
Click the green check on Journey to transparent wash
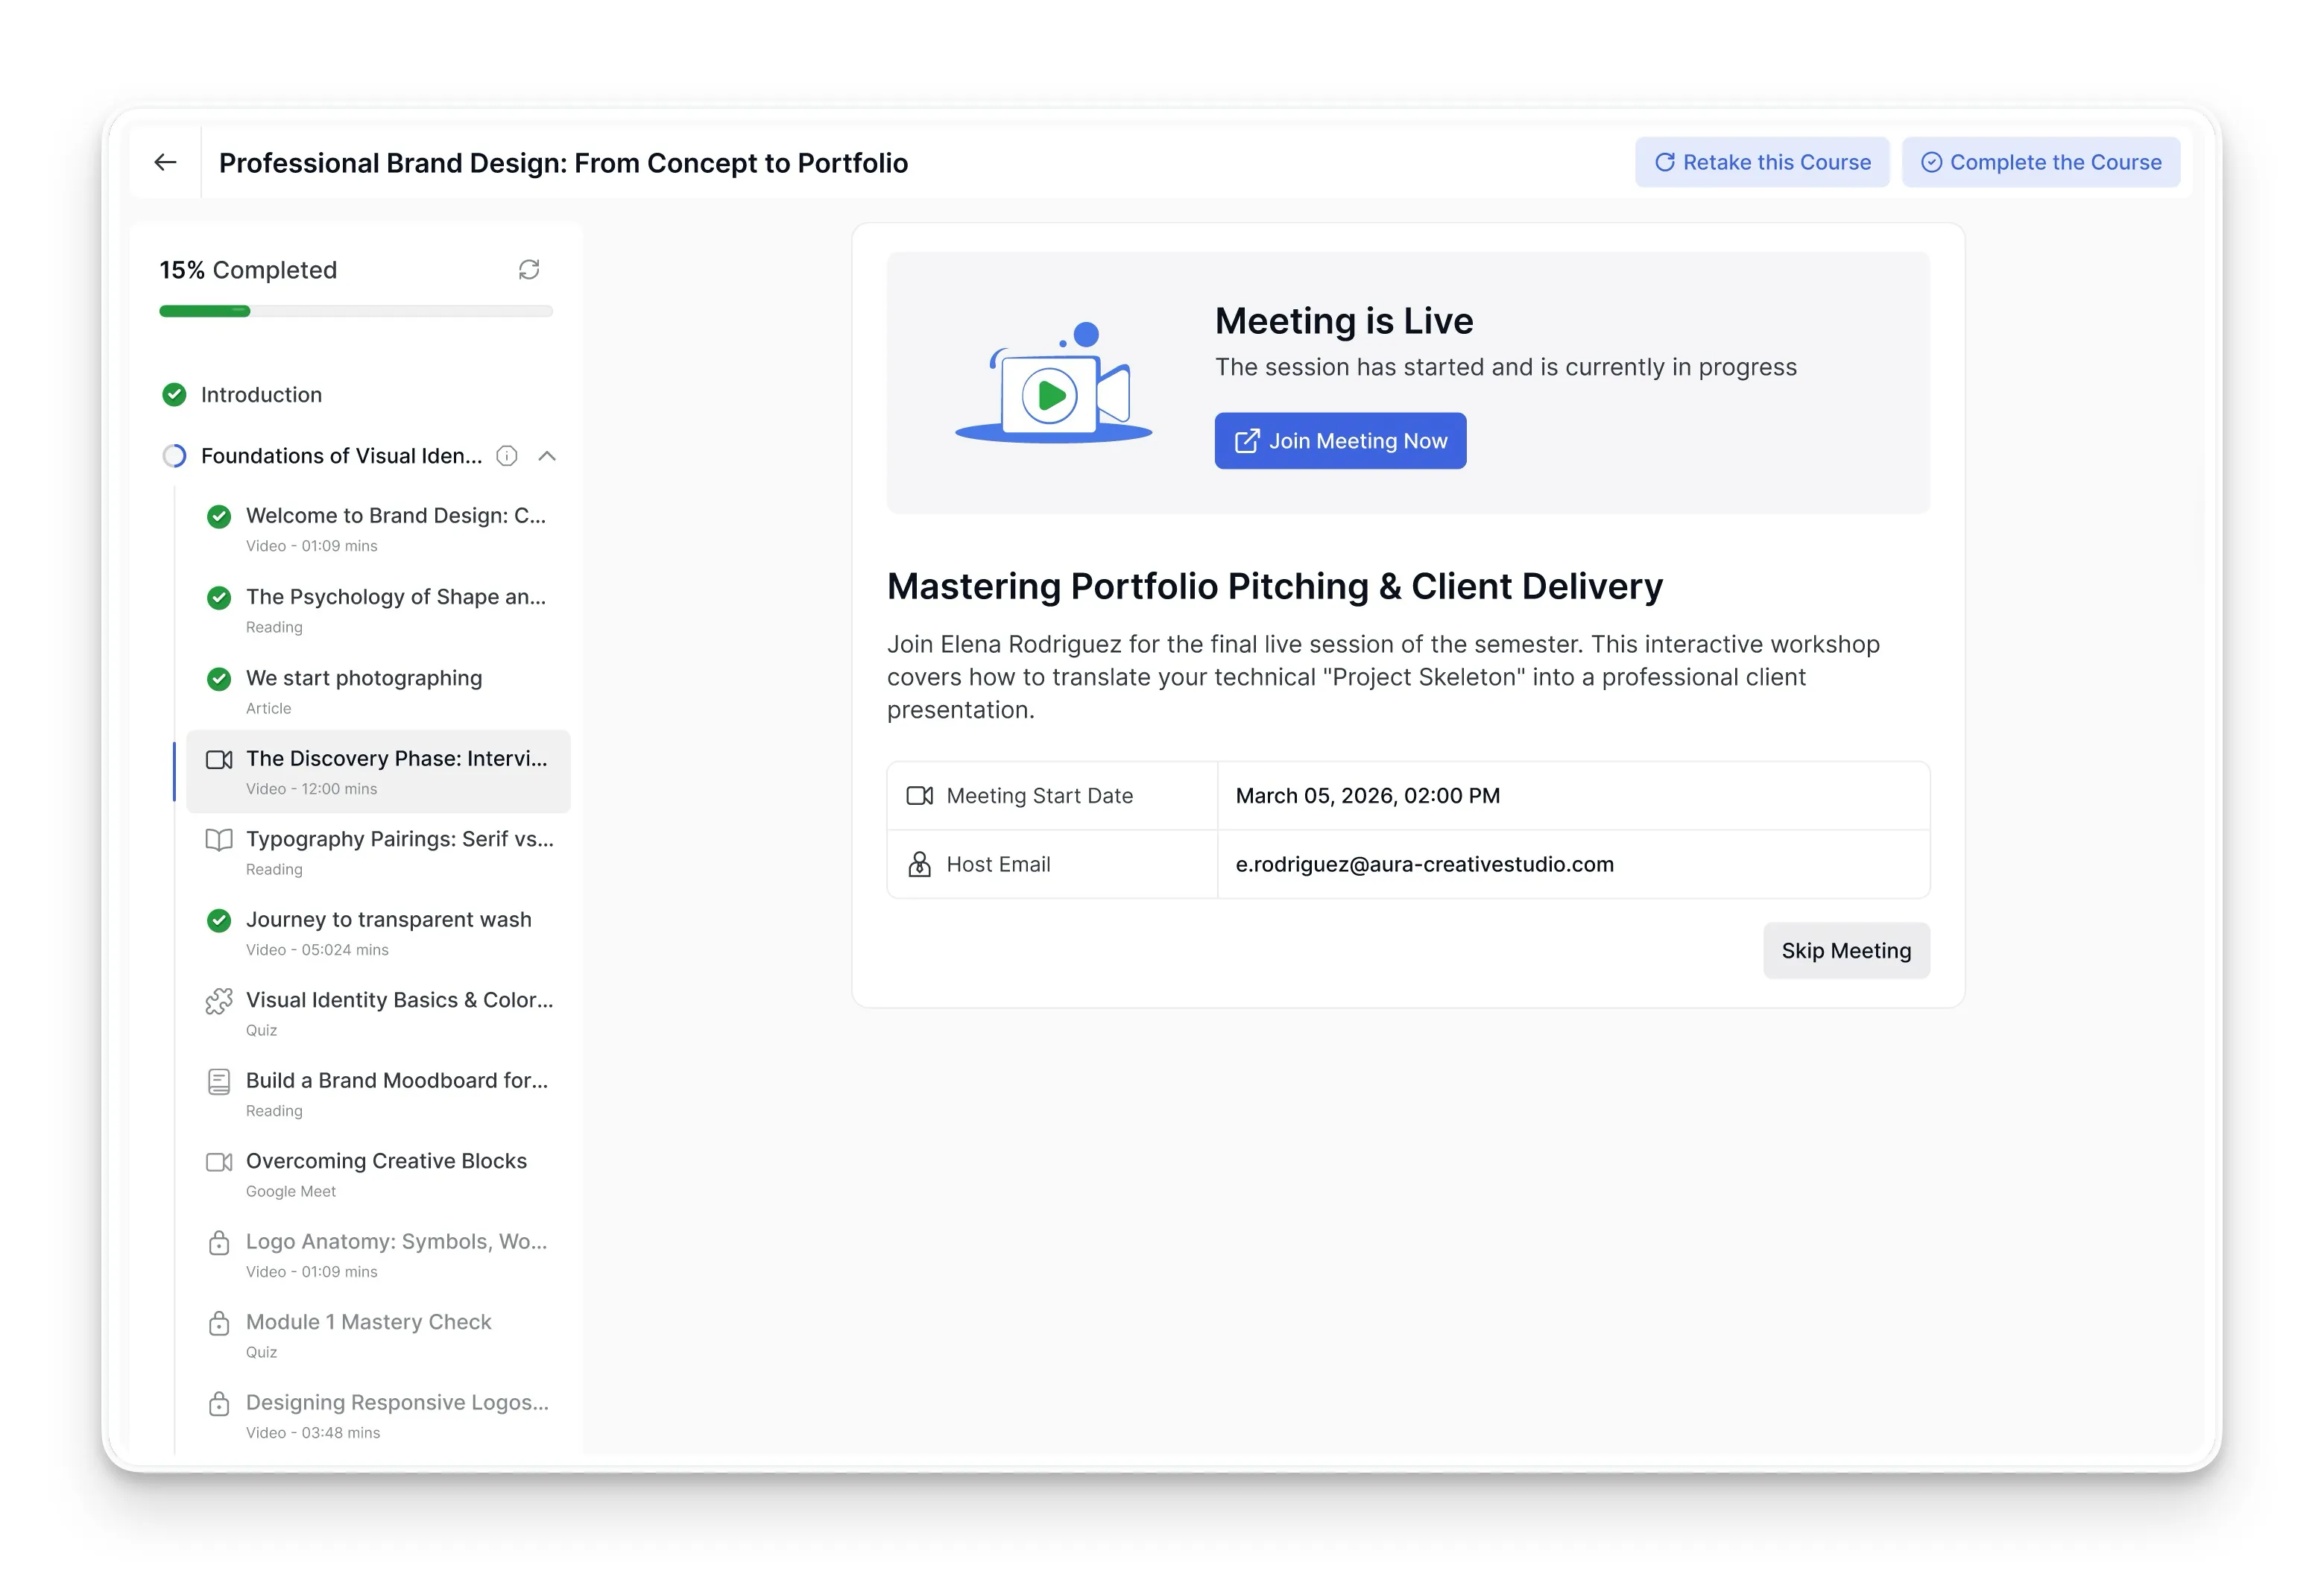(x=219, y=920)
